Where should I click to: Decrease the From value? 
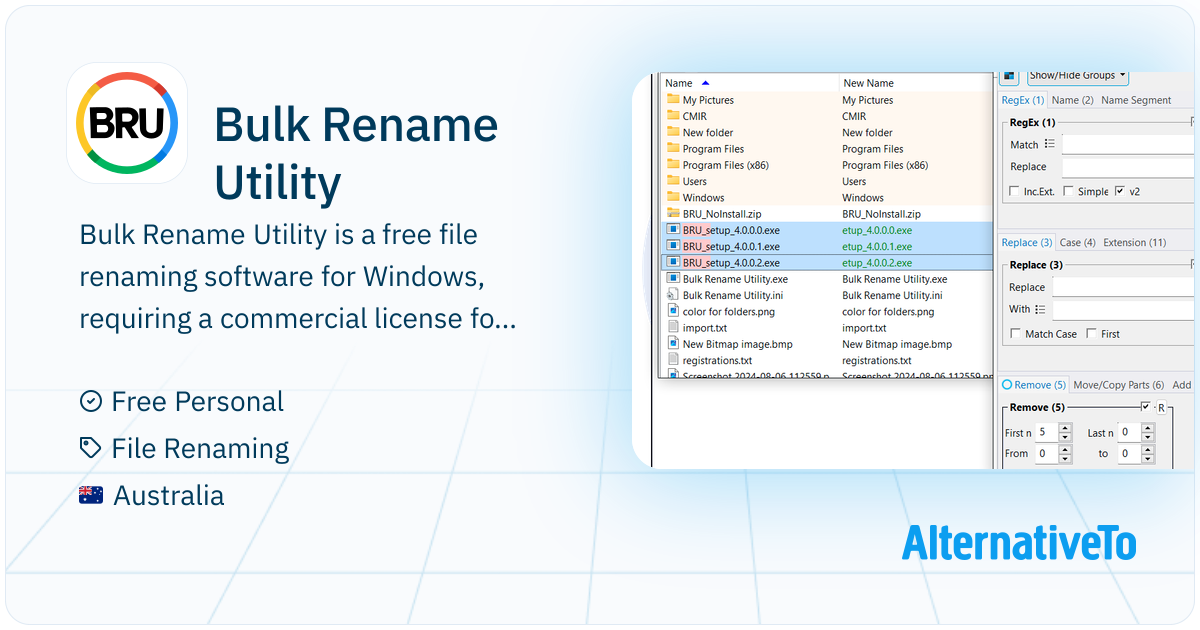point(1065,458)
